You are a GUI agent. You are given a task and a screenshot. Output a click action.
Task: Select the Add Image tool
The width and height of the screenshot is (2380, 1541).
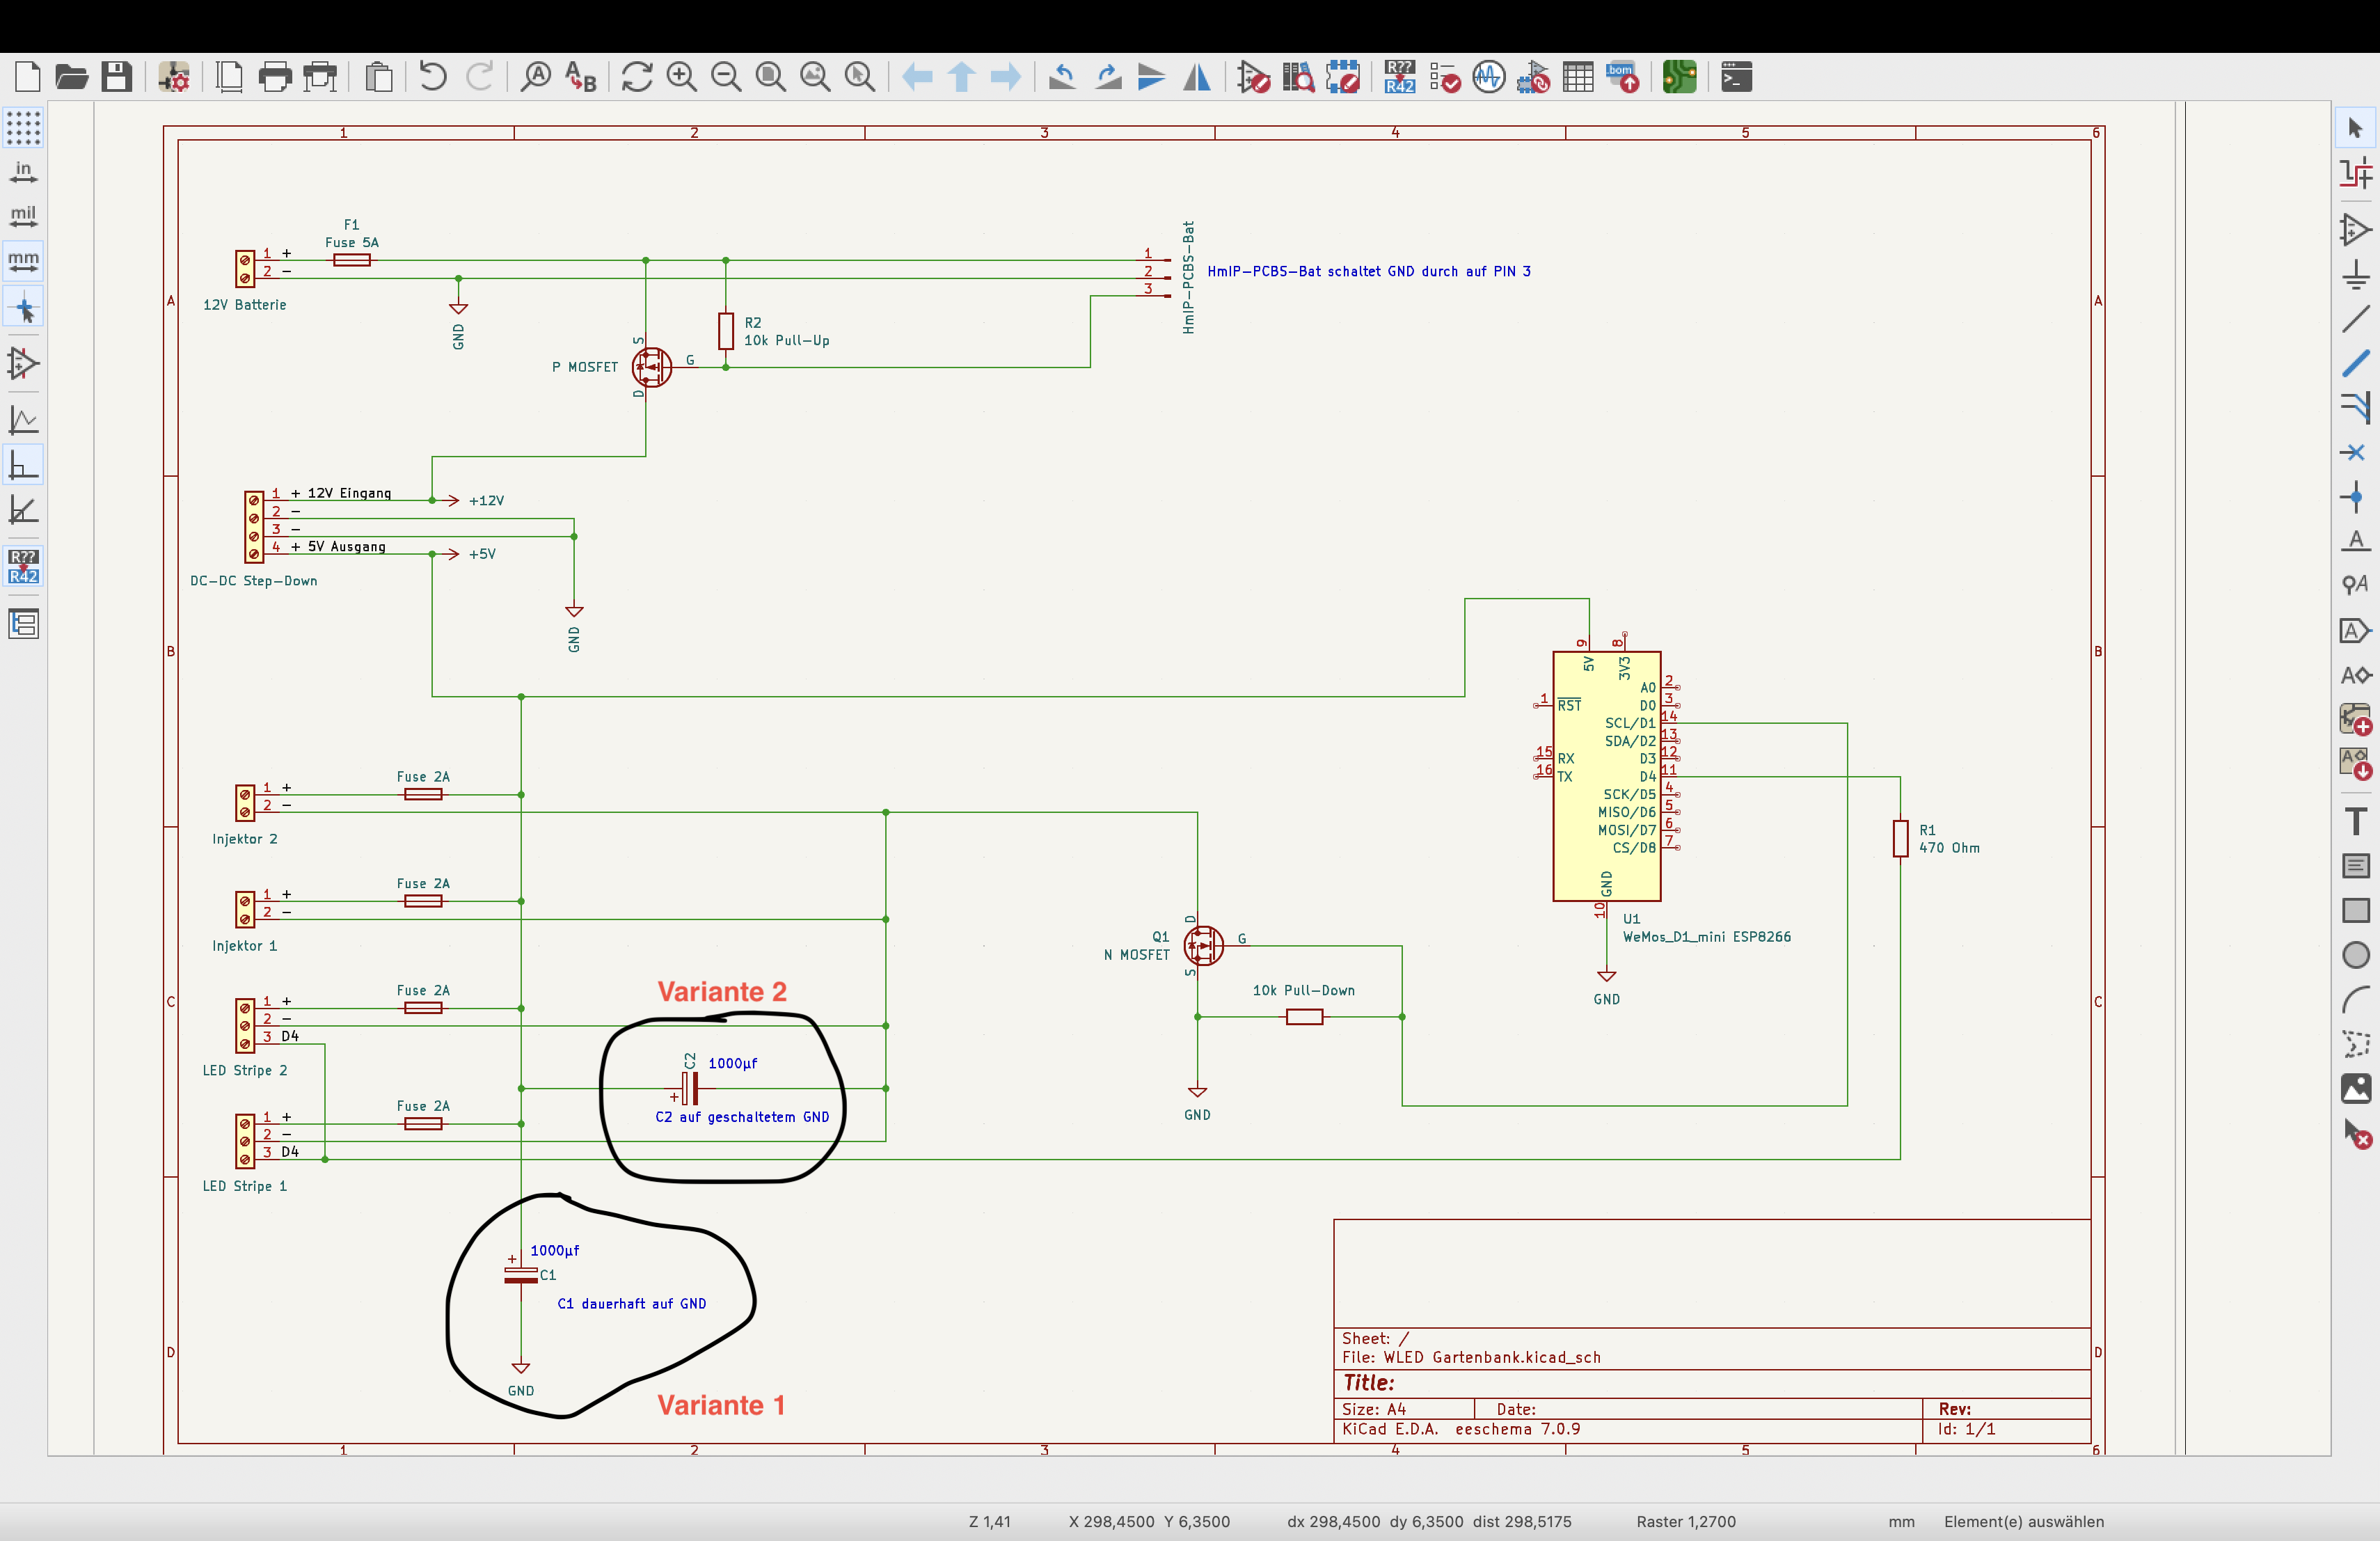[x=2355, y=1088]
